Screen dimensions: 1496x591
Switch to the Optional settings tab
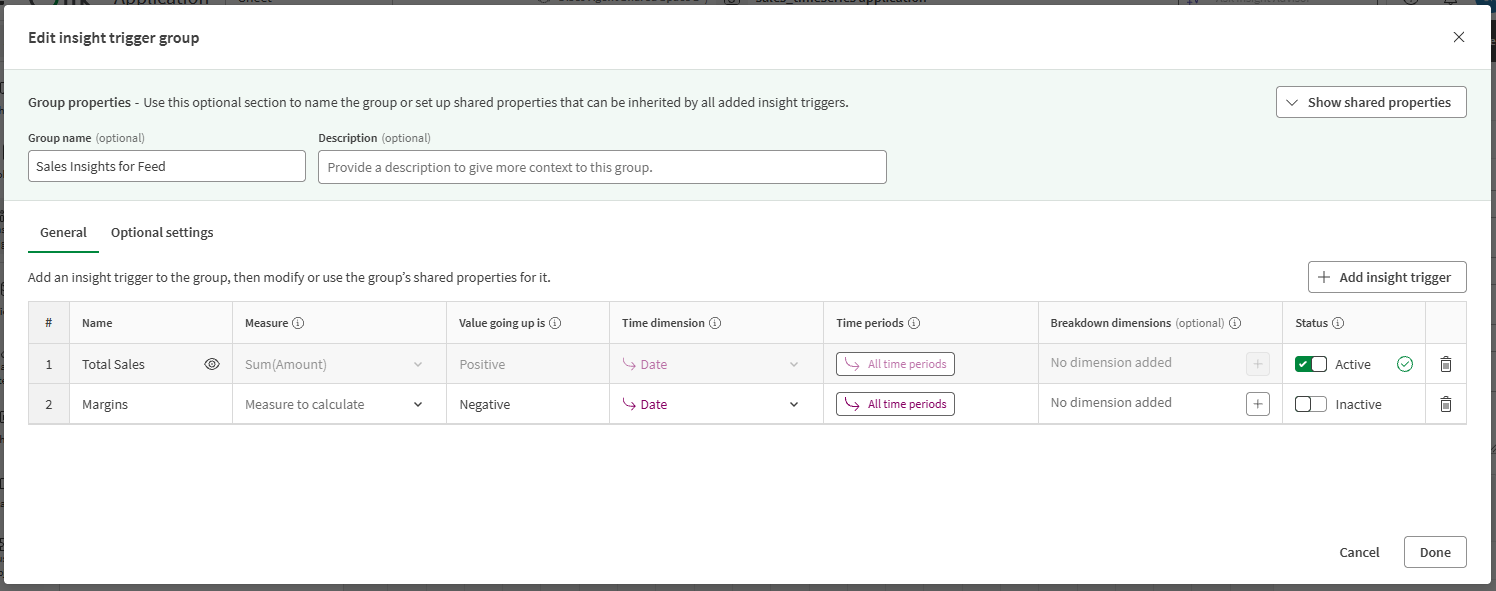click(161, 232)
